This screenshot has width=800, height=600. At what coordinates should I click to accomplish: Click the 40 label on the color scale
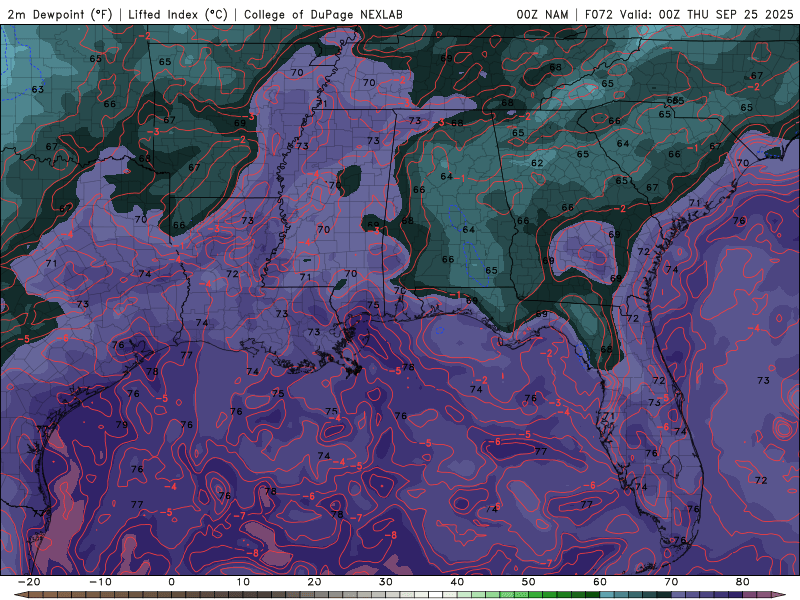(x=457, y=582)
